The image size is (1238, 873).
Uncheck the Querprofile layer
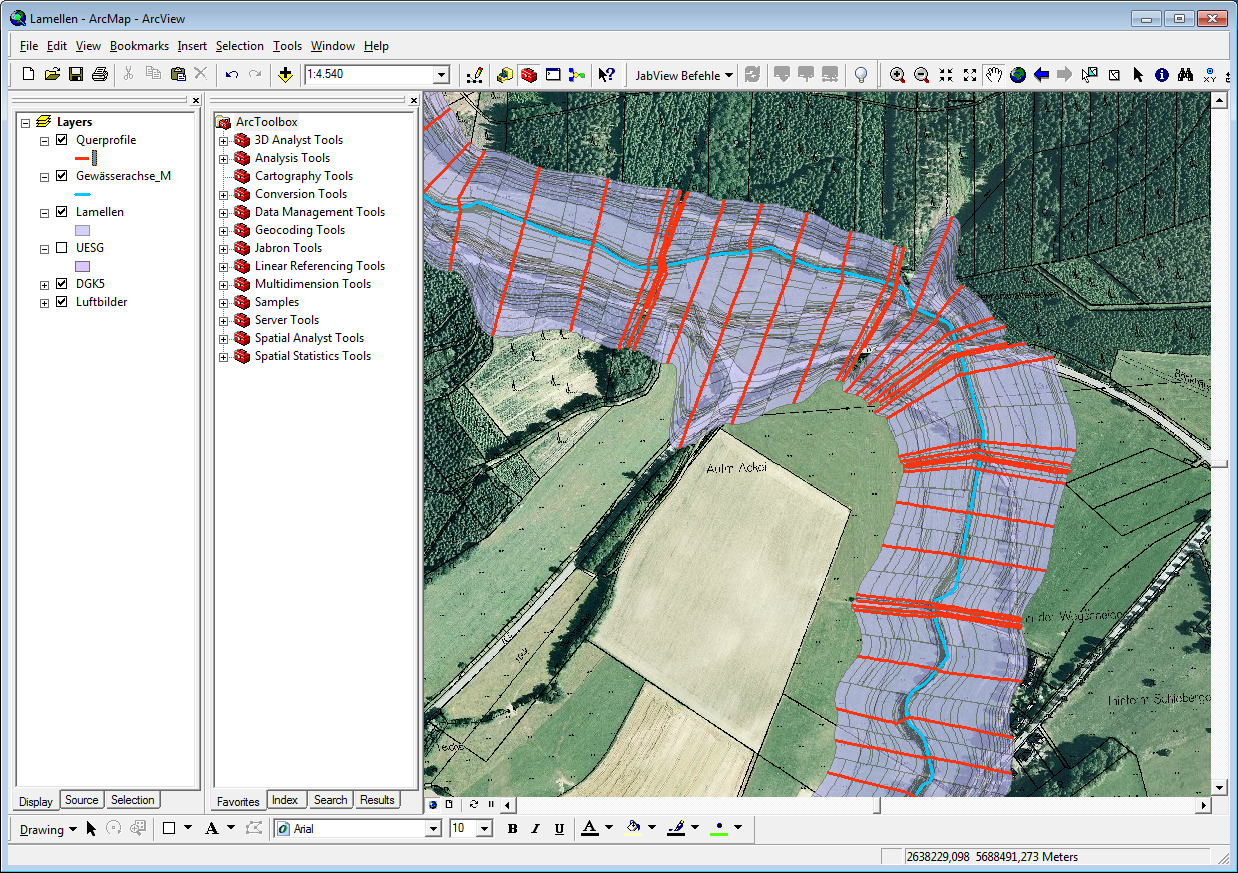[x=62, y=140]
